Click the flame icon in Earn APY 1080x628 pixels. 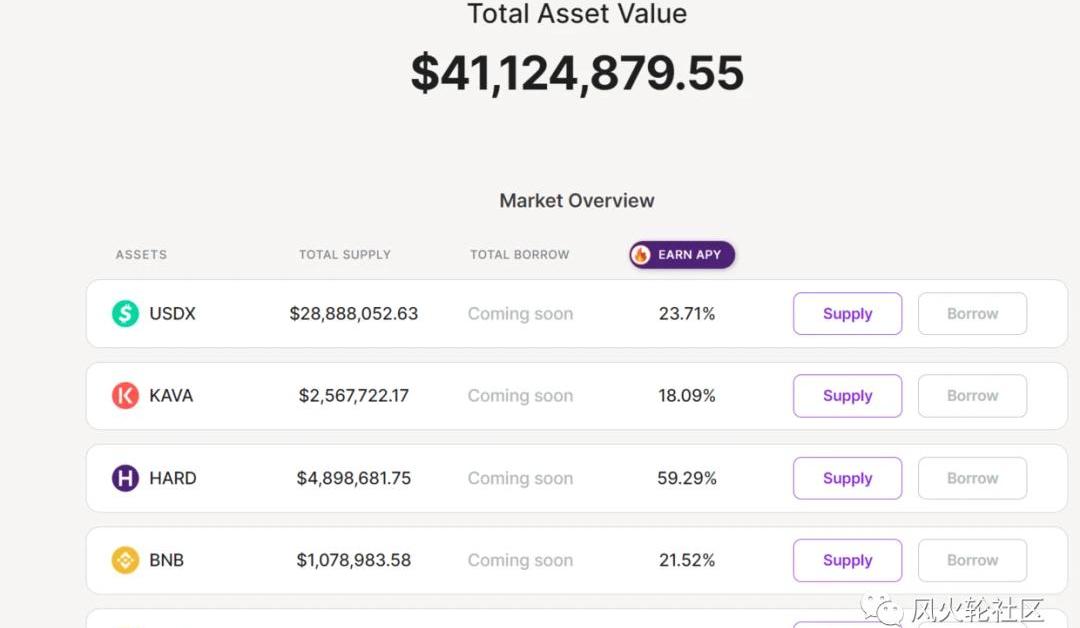coord(641,255)
